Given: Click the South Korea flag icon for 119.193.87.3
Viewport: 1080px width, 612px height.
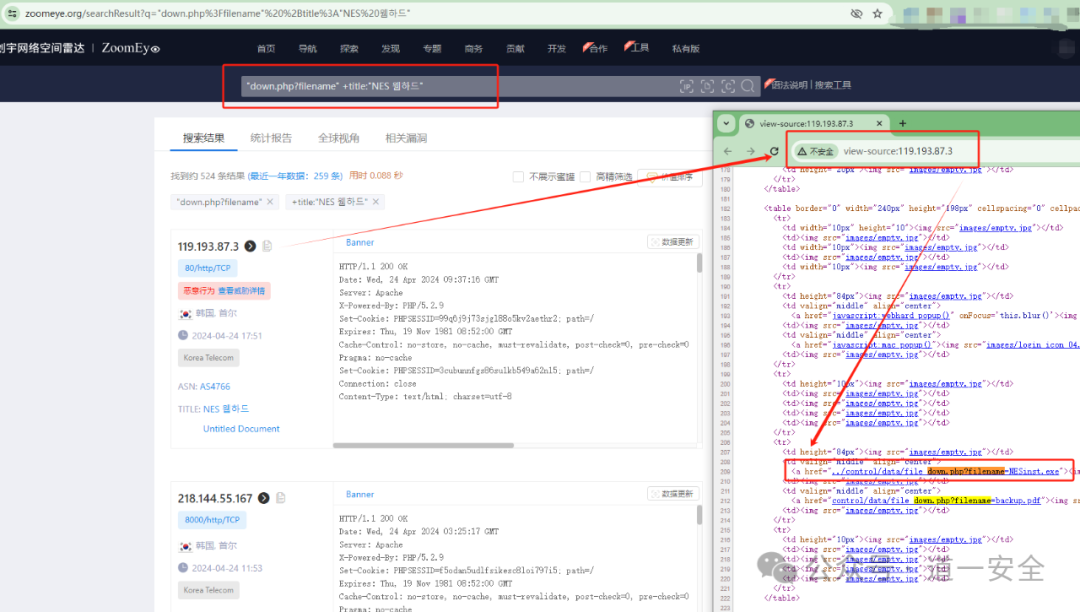Looking at the screenshot, I should (x=185, y=314).
